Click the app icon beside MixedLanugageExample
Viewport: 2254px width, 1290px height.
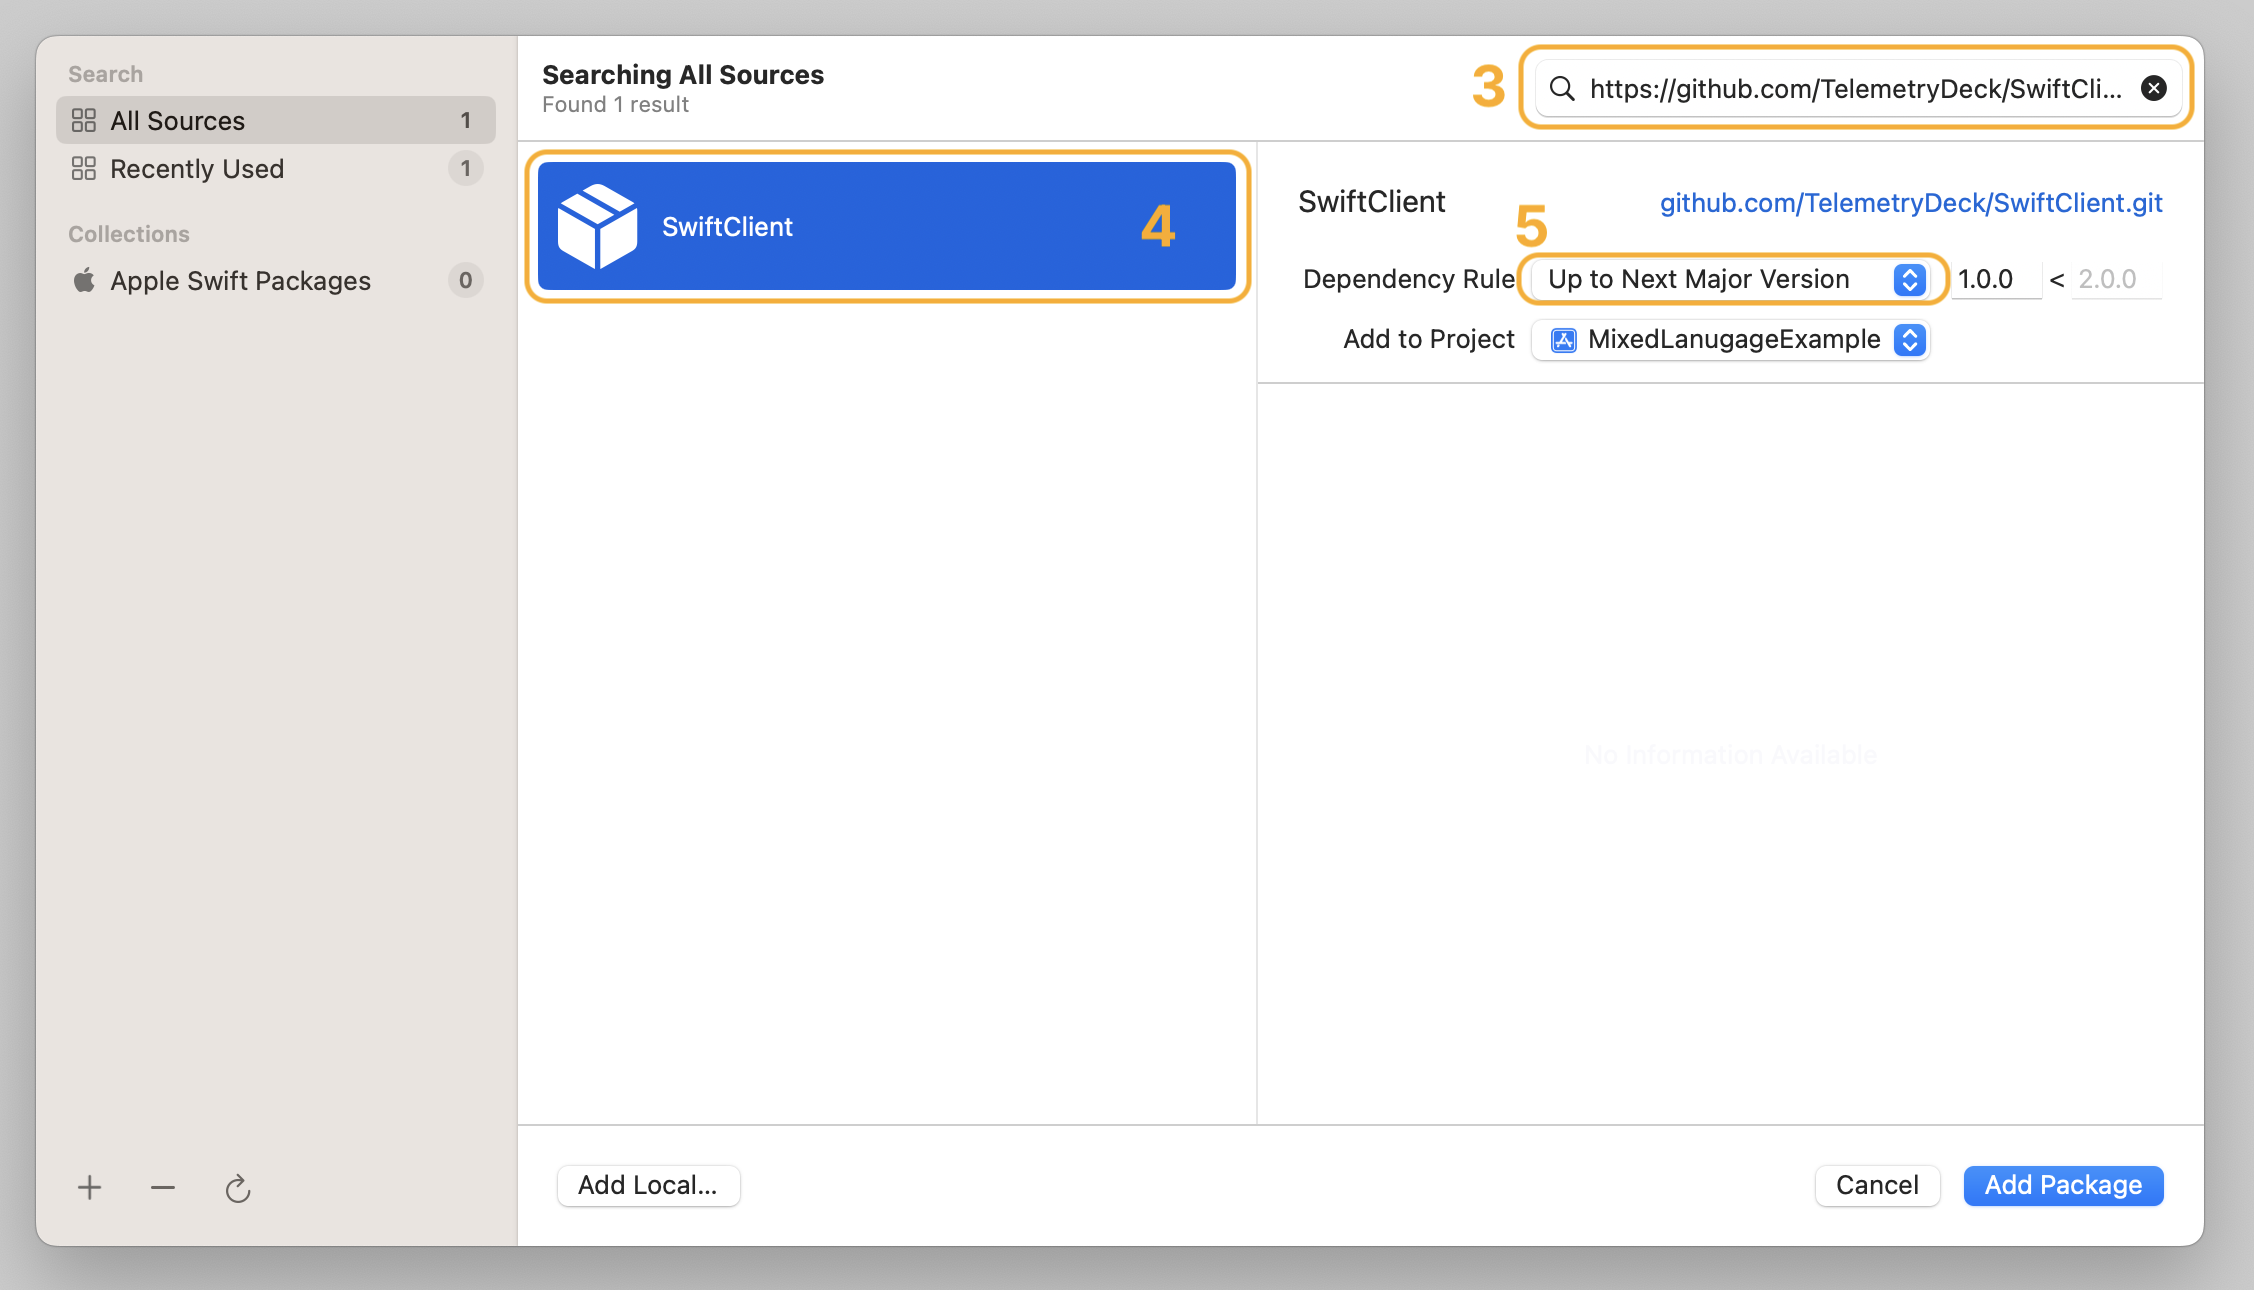1562,339
